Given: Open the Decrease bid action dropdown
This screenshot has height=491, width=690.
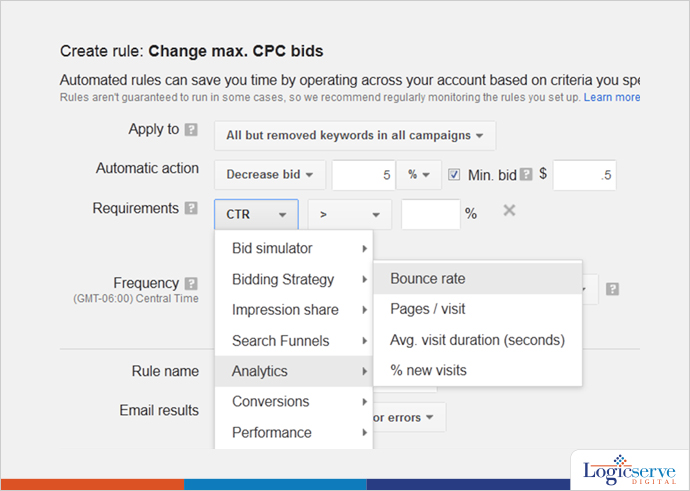Looking at the screenshot, I should click(269, 174).
